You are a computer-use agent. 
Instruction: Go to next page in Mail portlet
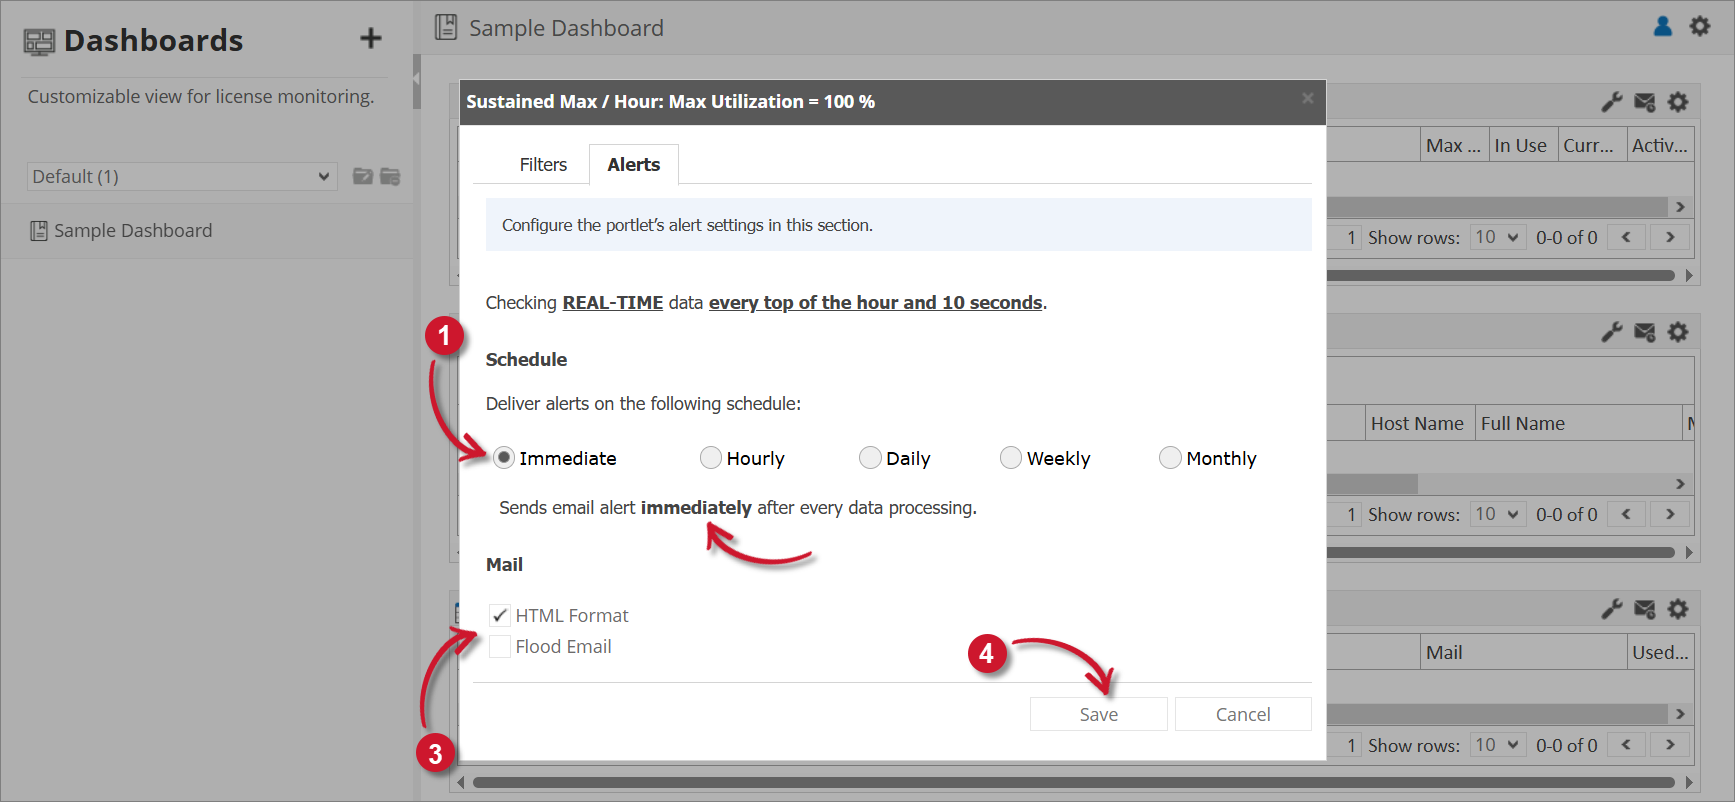point(1670,745)
